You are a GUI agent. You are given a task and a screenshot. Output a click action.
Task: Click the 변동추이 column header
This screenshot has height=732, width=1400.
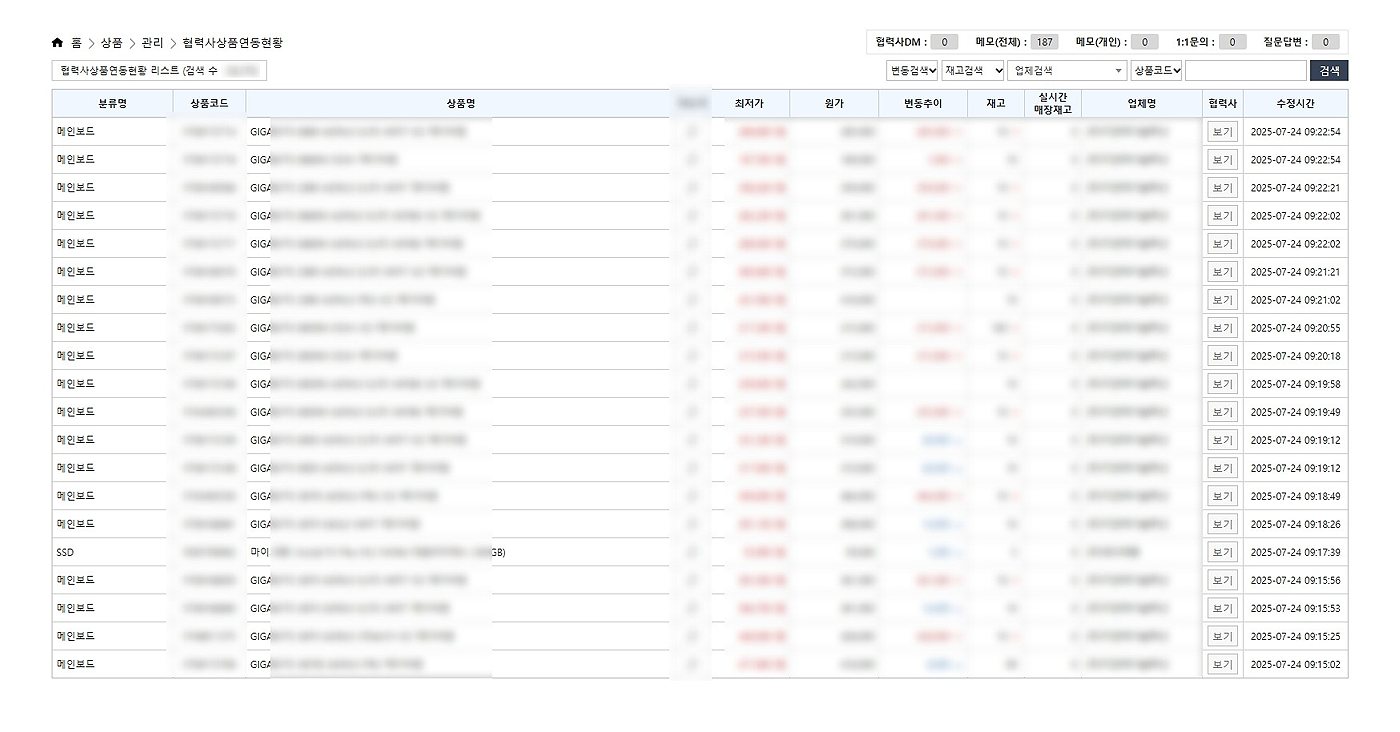tap(922, 104)
